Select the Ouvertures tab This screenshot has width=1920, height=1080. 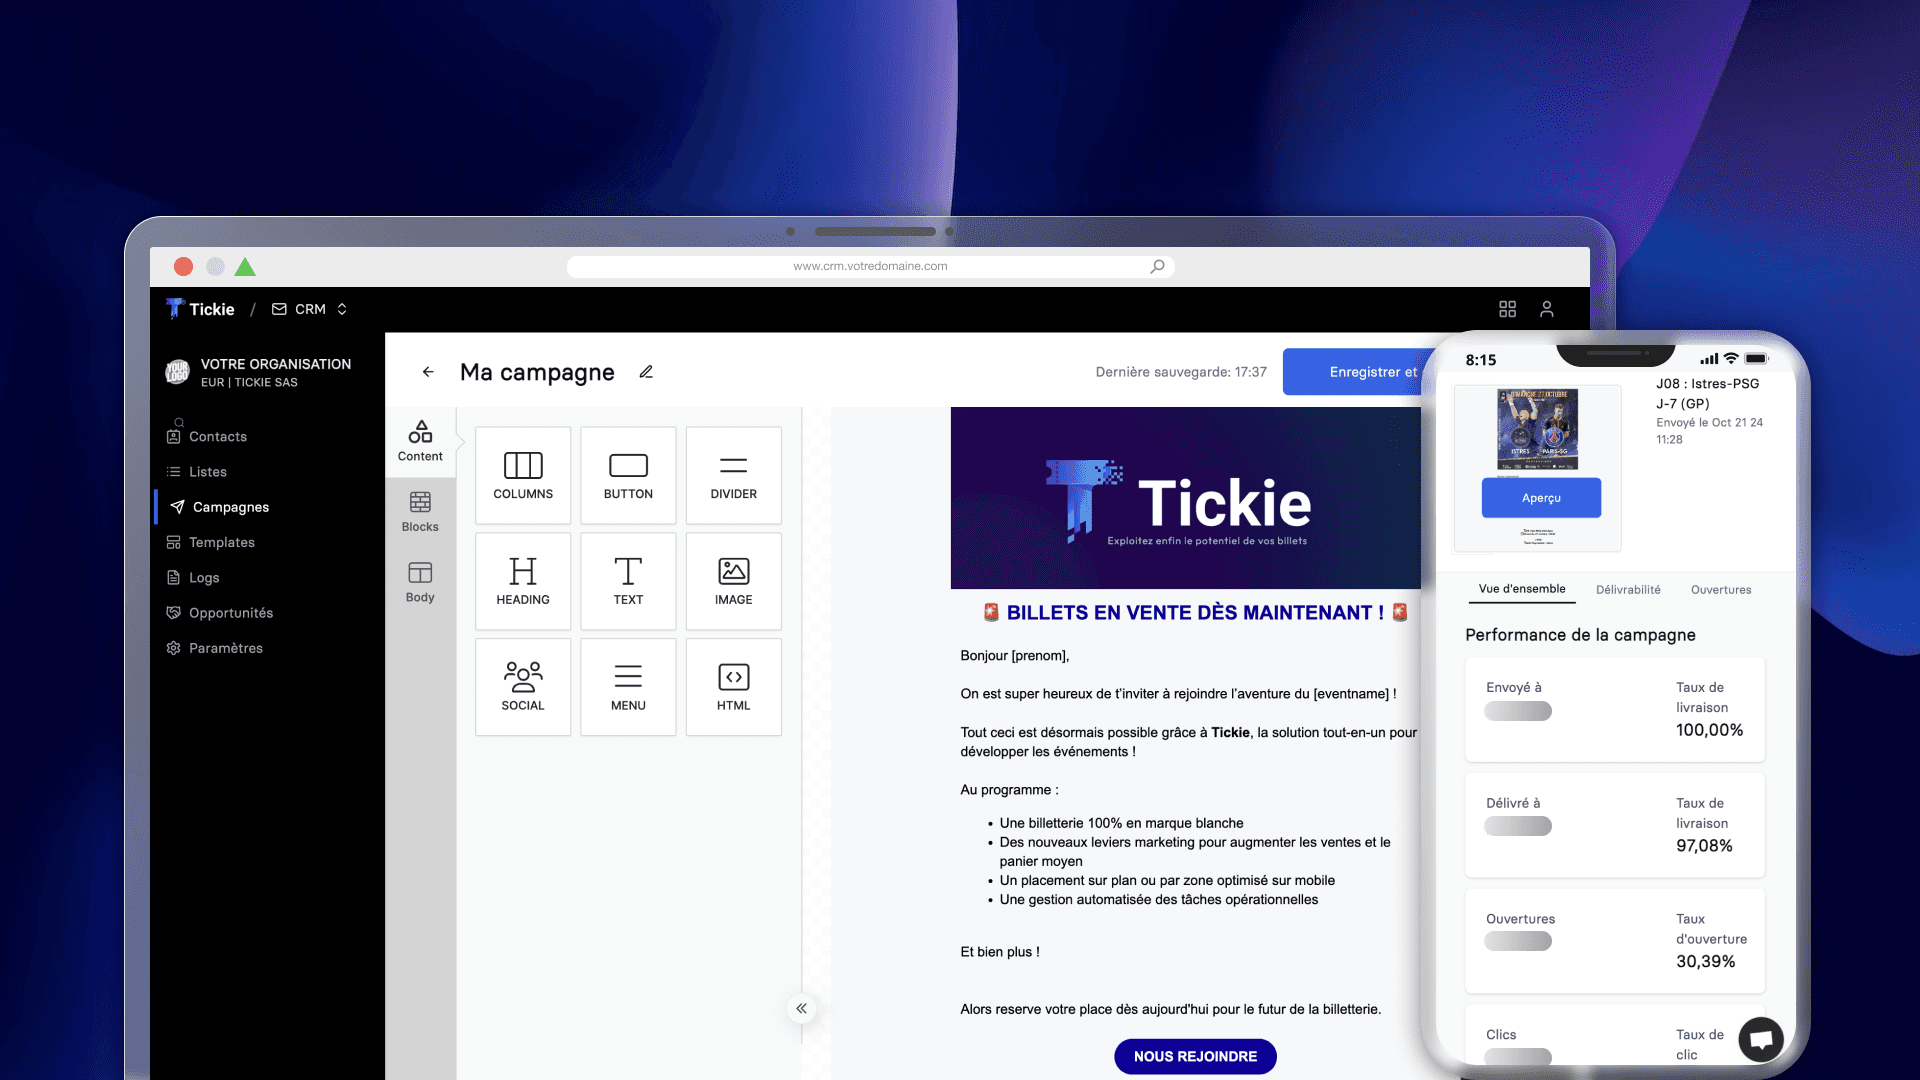coord(1721,590)
